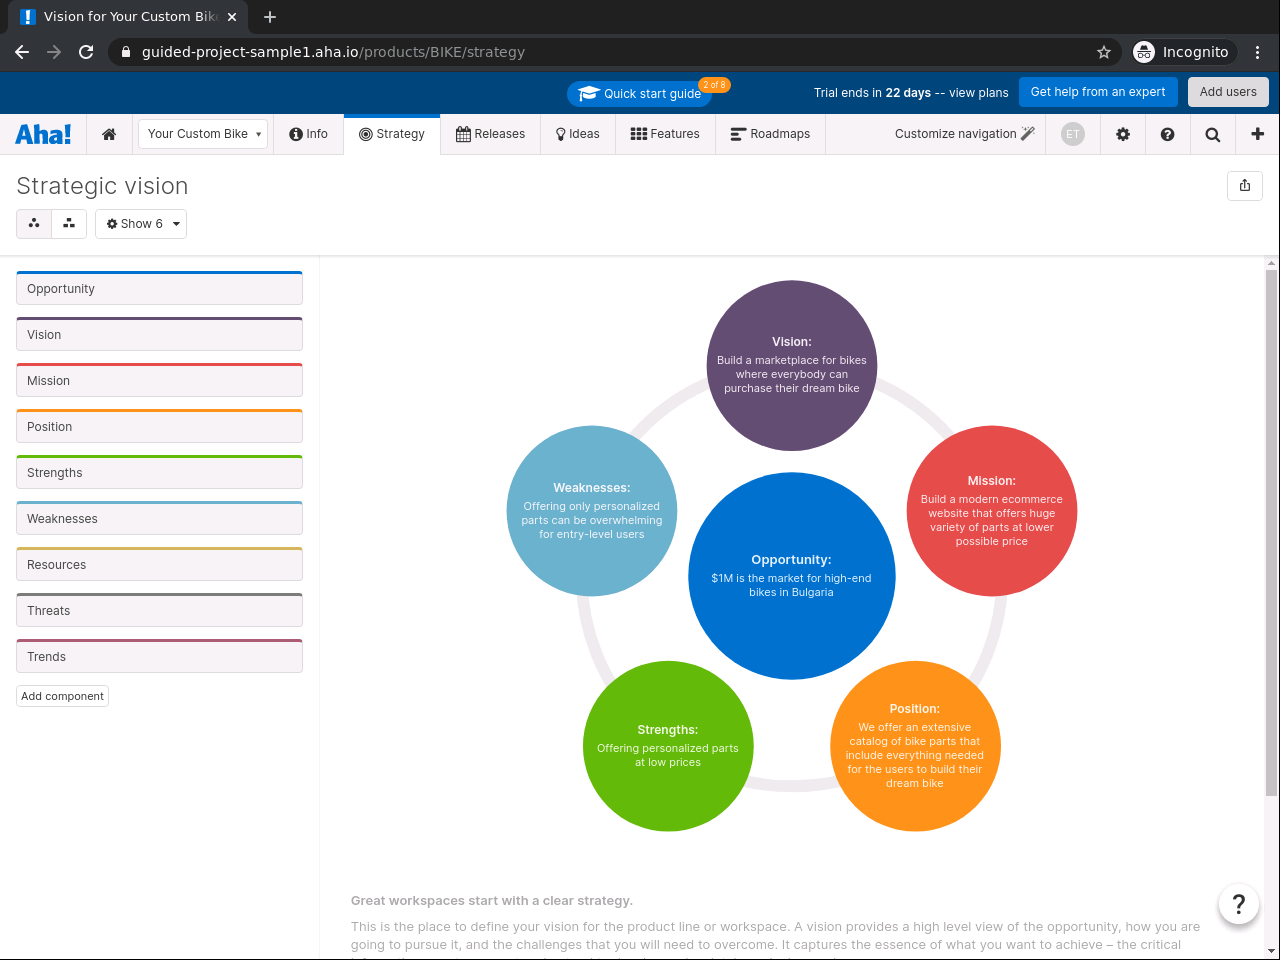
Task: Select the Opportunity component in sidebar
Action: coord(159,288)
